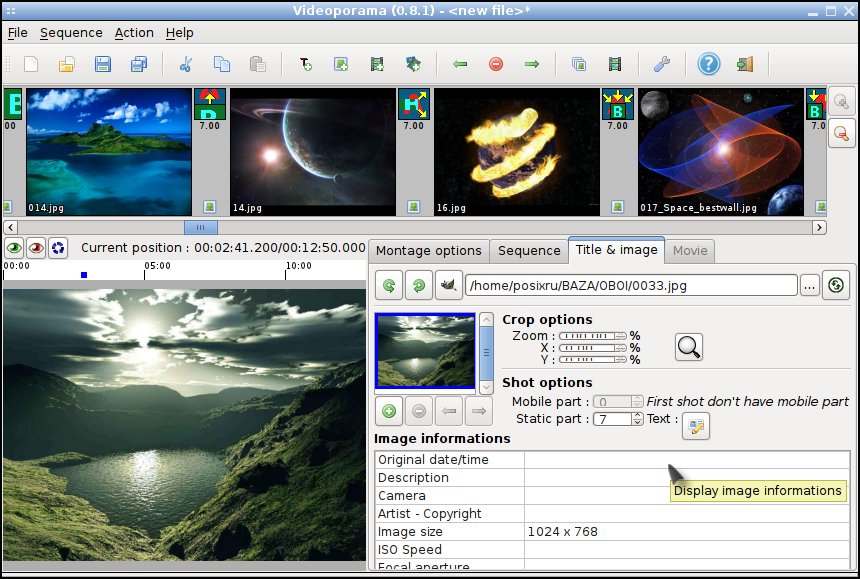The image size is (860, 579).
Task: Open help with the blue question mark
Action: pos(709,64)
